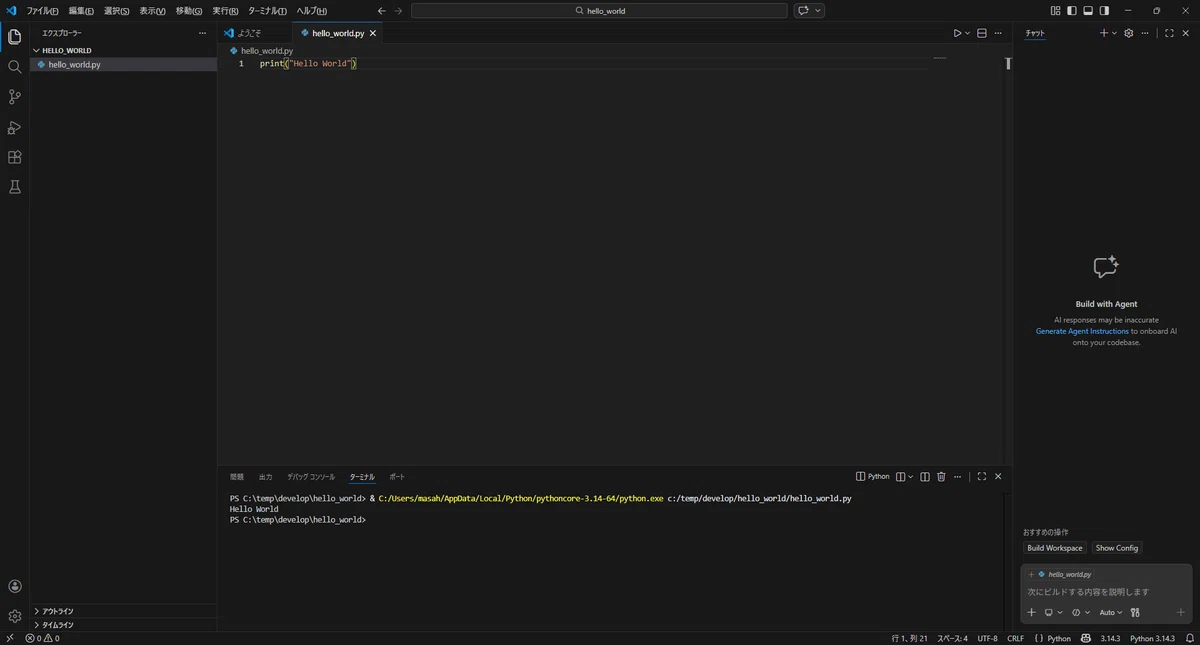1200x645 pixels.
Task: Open the Copilot title bar dropdown
Action: point(820,11)
